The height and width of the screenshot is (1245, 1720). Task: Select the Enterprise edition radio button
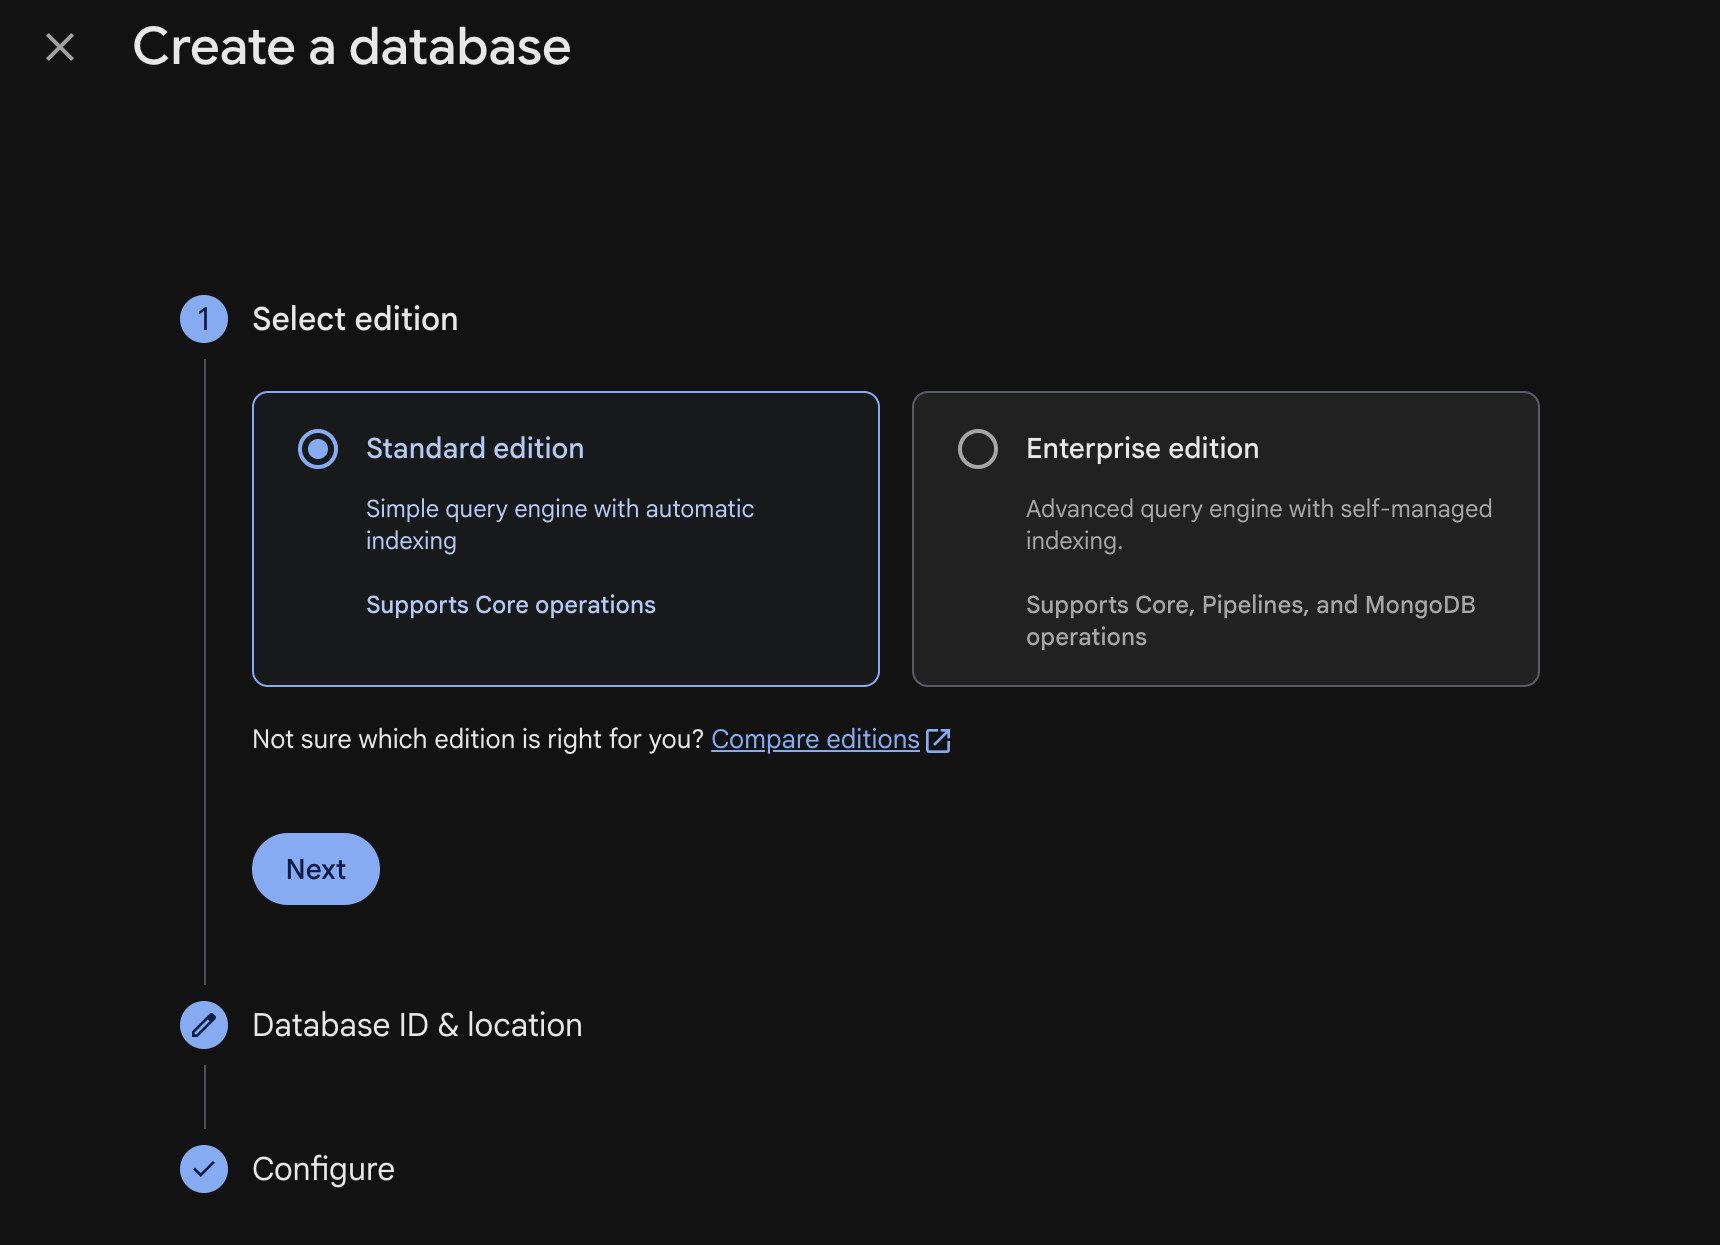(x=977, y=449)
